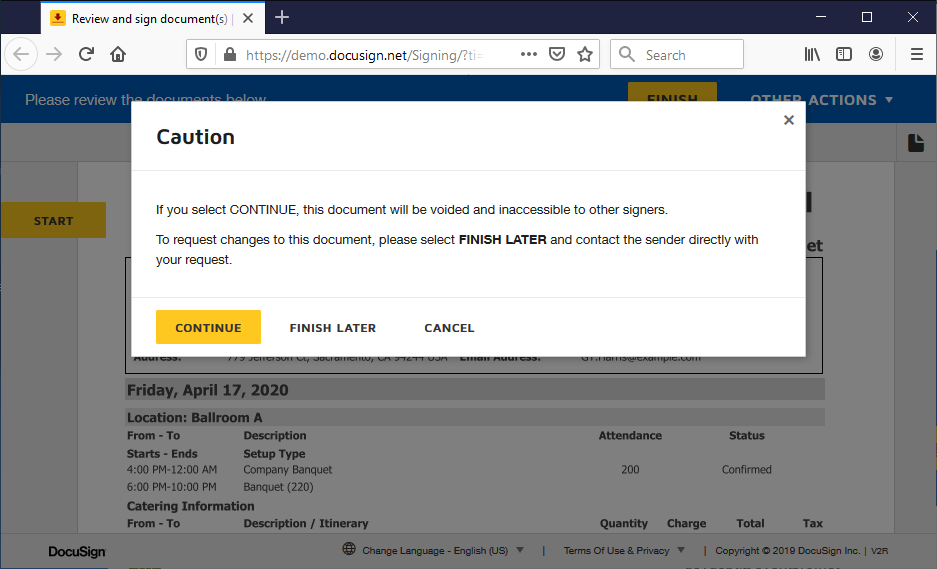Click the Firefox Search box
937x569 pixels.
point(677,54)
